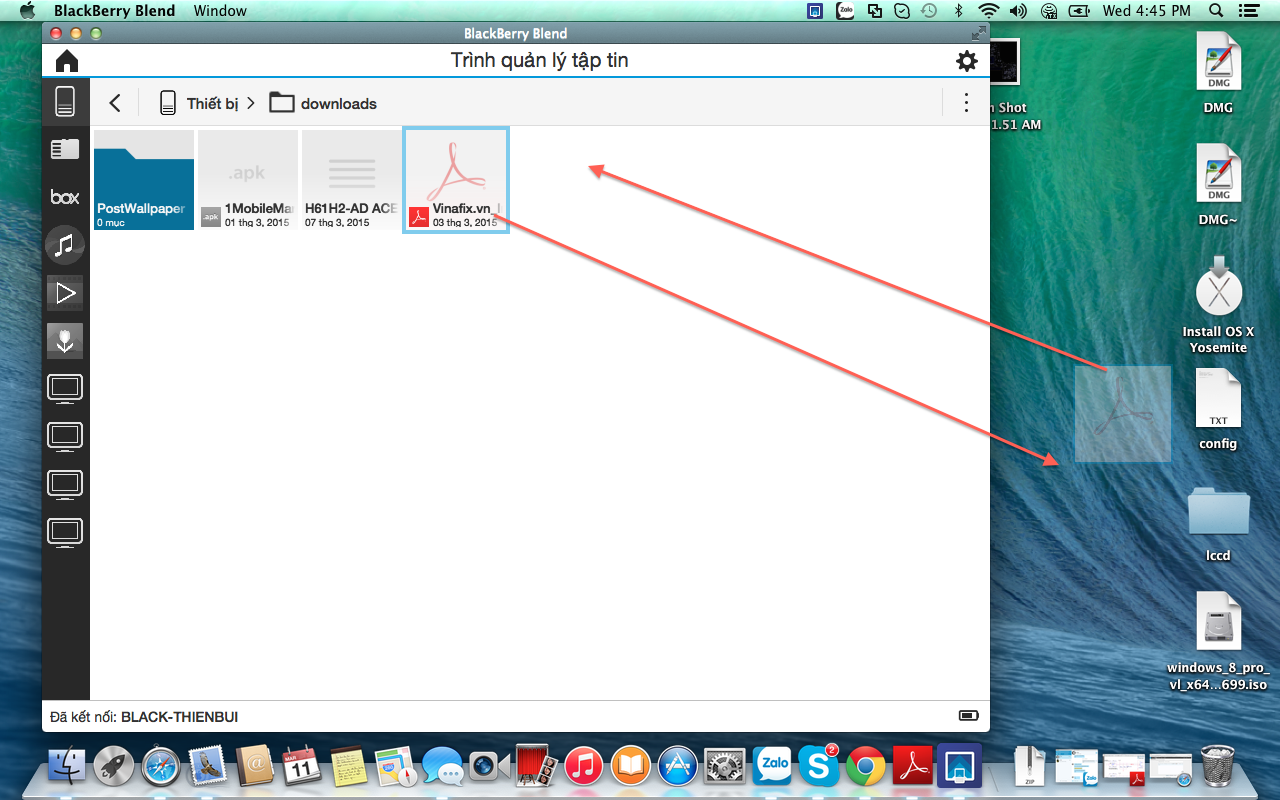
Task: Click the battery indicator in Blend status bar
Action: click(x=968, y=716)
